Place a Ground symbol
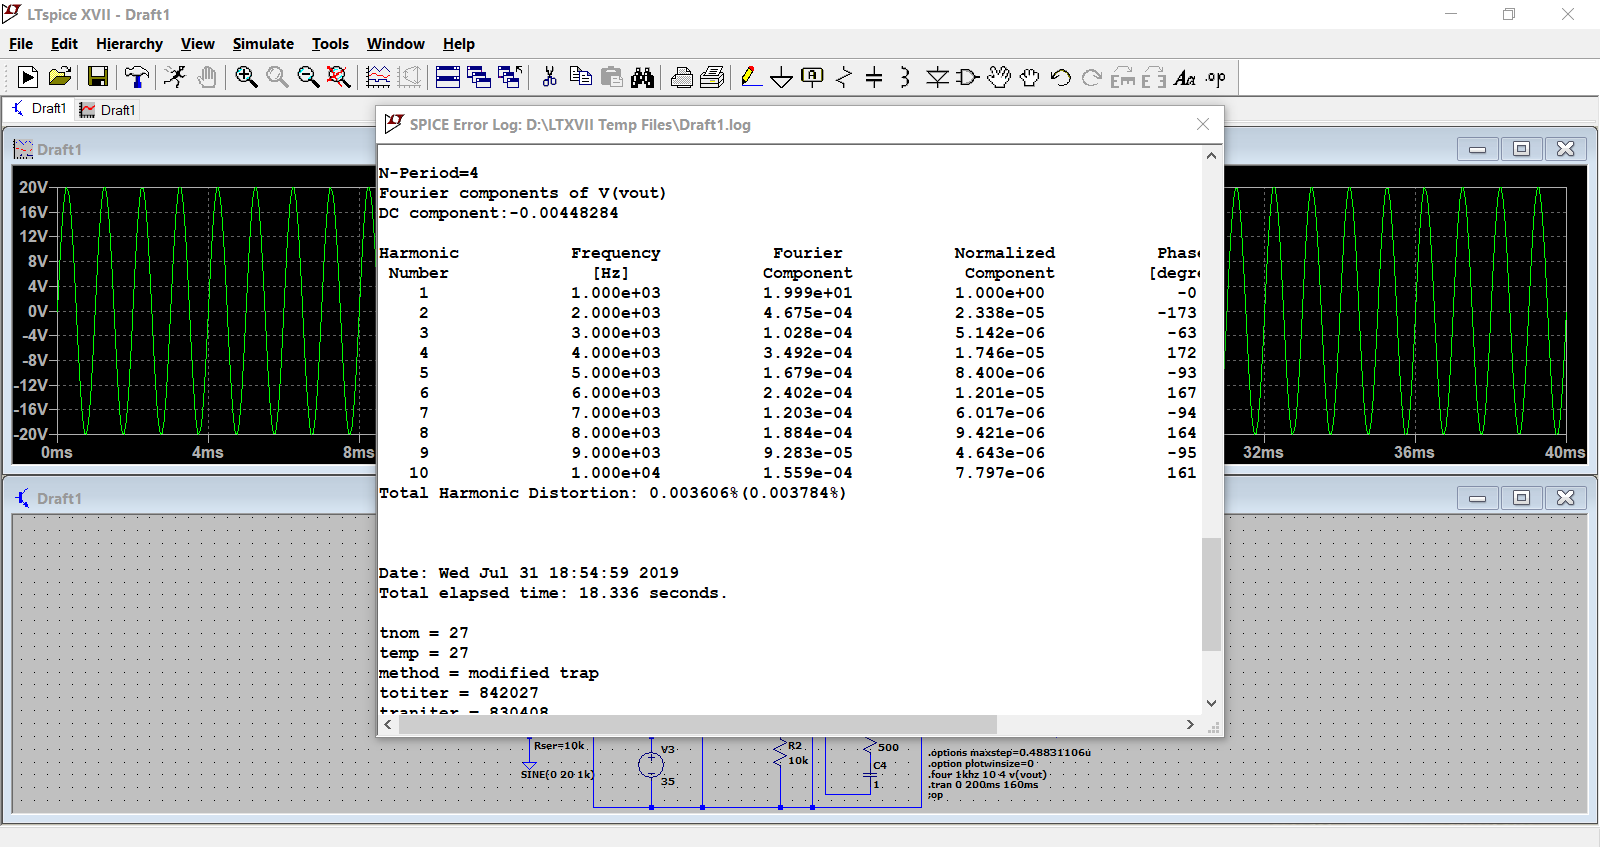1600x847 pixels. click(x=782, y=77)
